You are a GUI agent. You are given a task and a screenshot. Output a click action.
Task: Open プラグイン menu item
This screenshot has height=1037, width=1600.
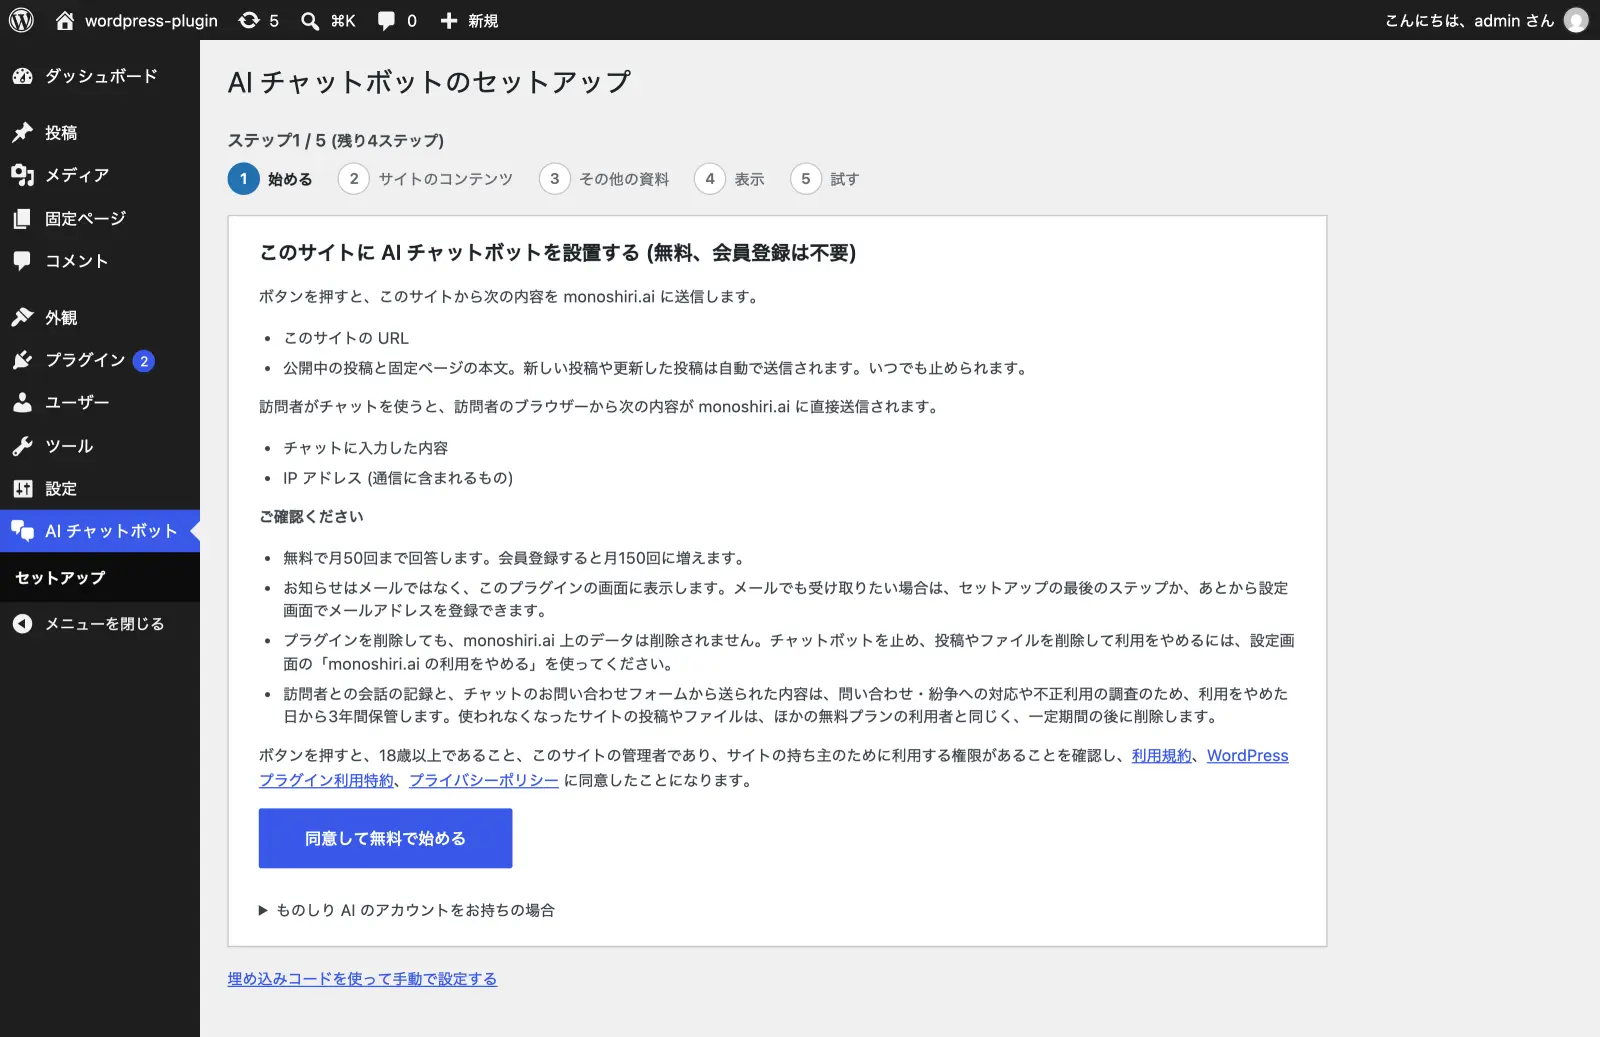[x=100, y=360]
